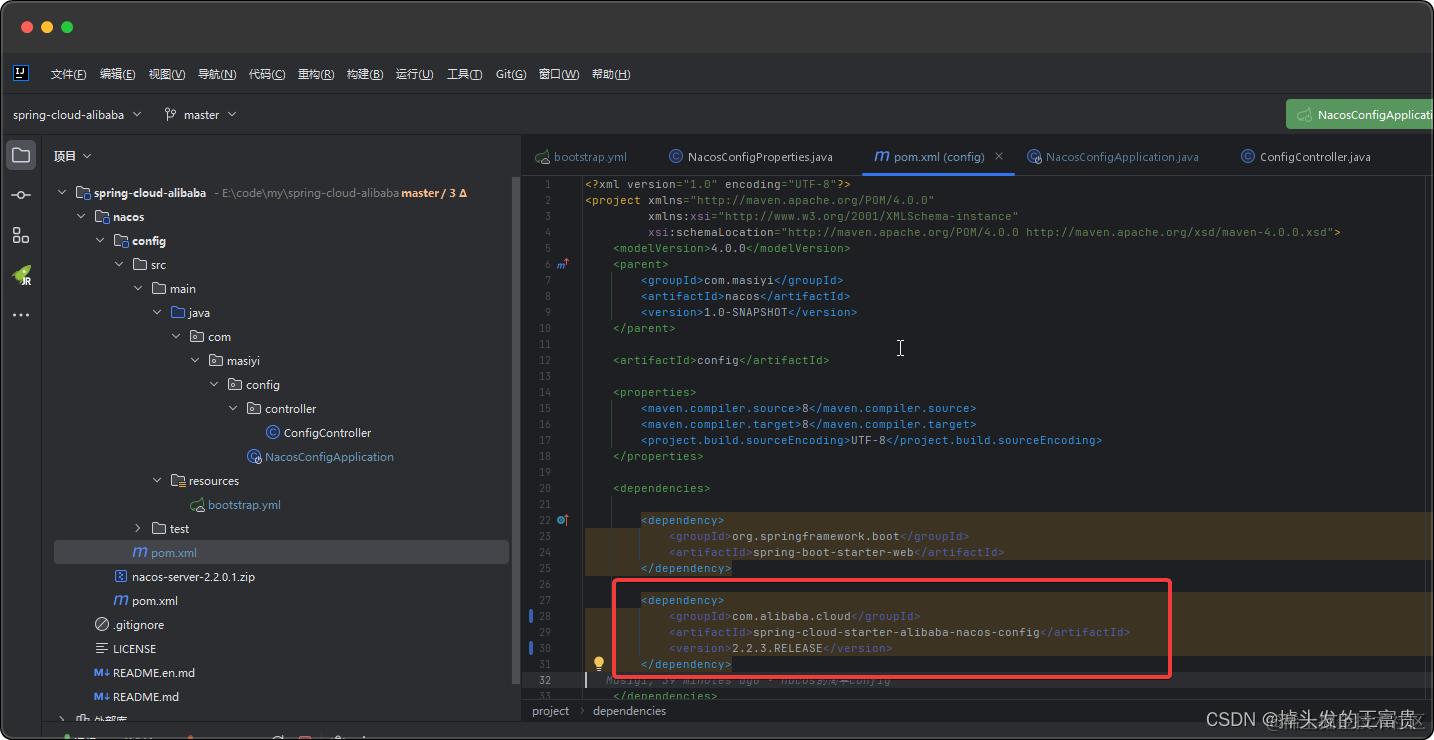Image resolution: width=1434 pixels, height=740 pixels.
Task: Click the bootstrap.yml file icon in tree
Action: pos(197,505)
